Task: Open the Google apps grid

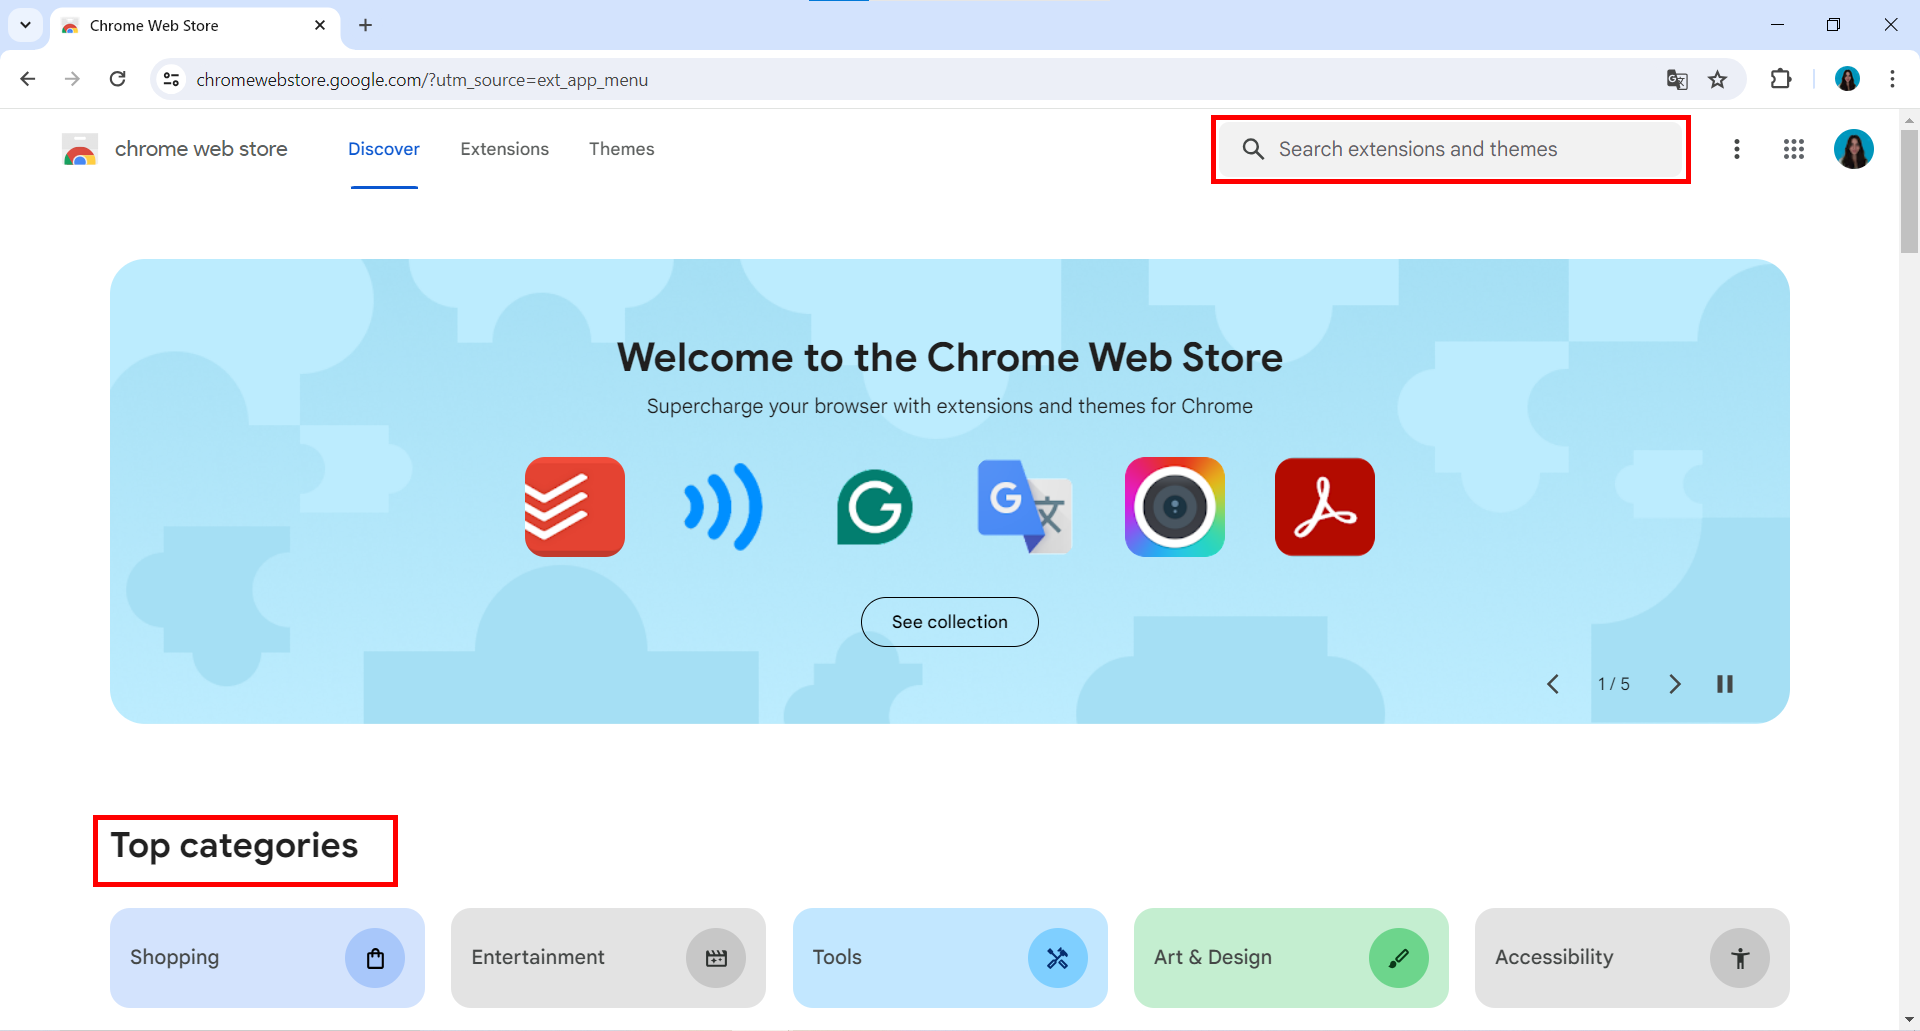Action: tap(1794, 149)
